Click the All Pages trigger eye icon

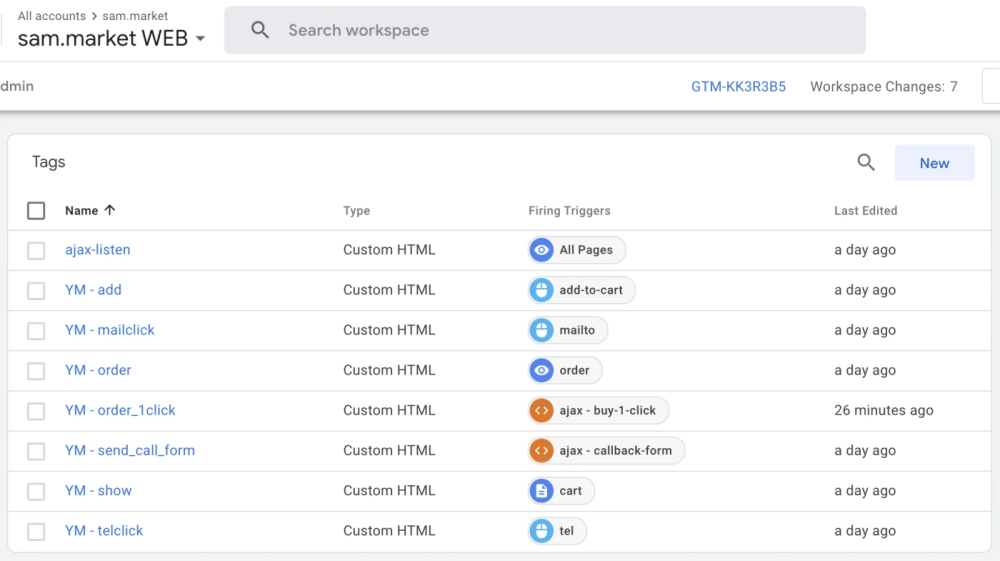click(542, 250)
